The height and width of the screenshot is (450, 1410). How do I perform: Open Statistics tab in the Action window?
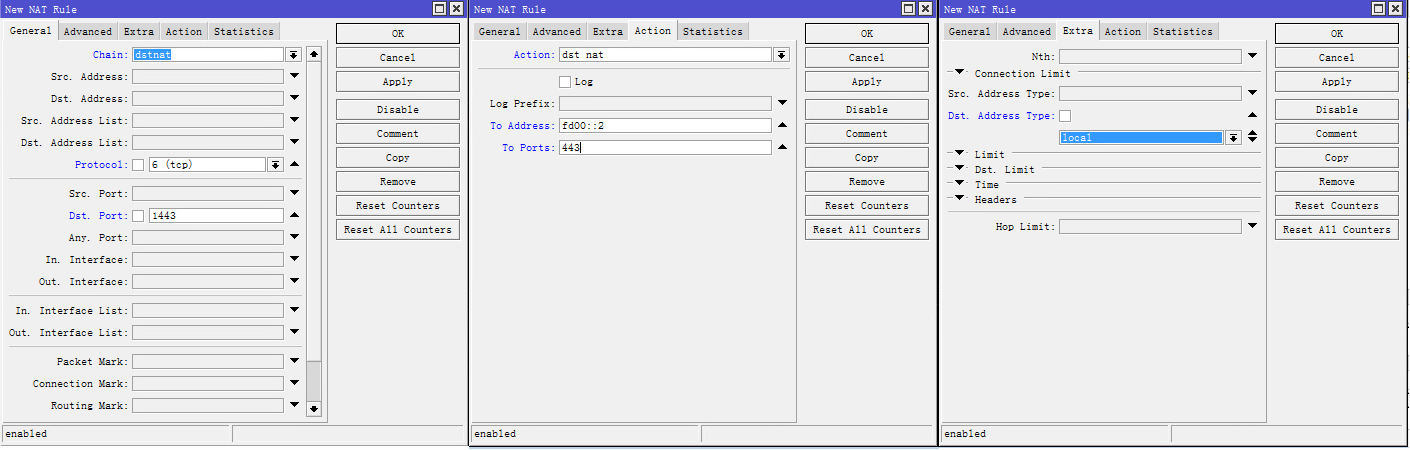point(712,32)
